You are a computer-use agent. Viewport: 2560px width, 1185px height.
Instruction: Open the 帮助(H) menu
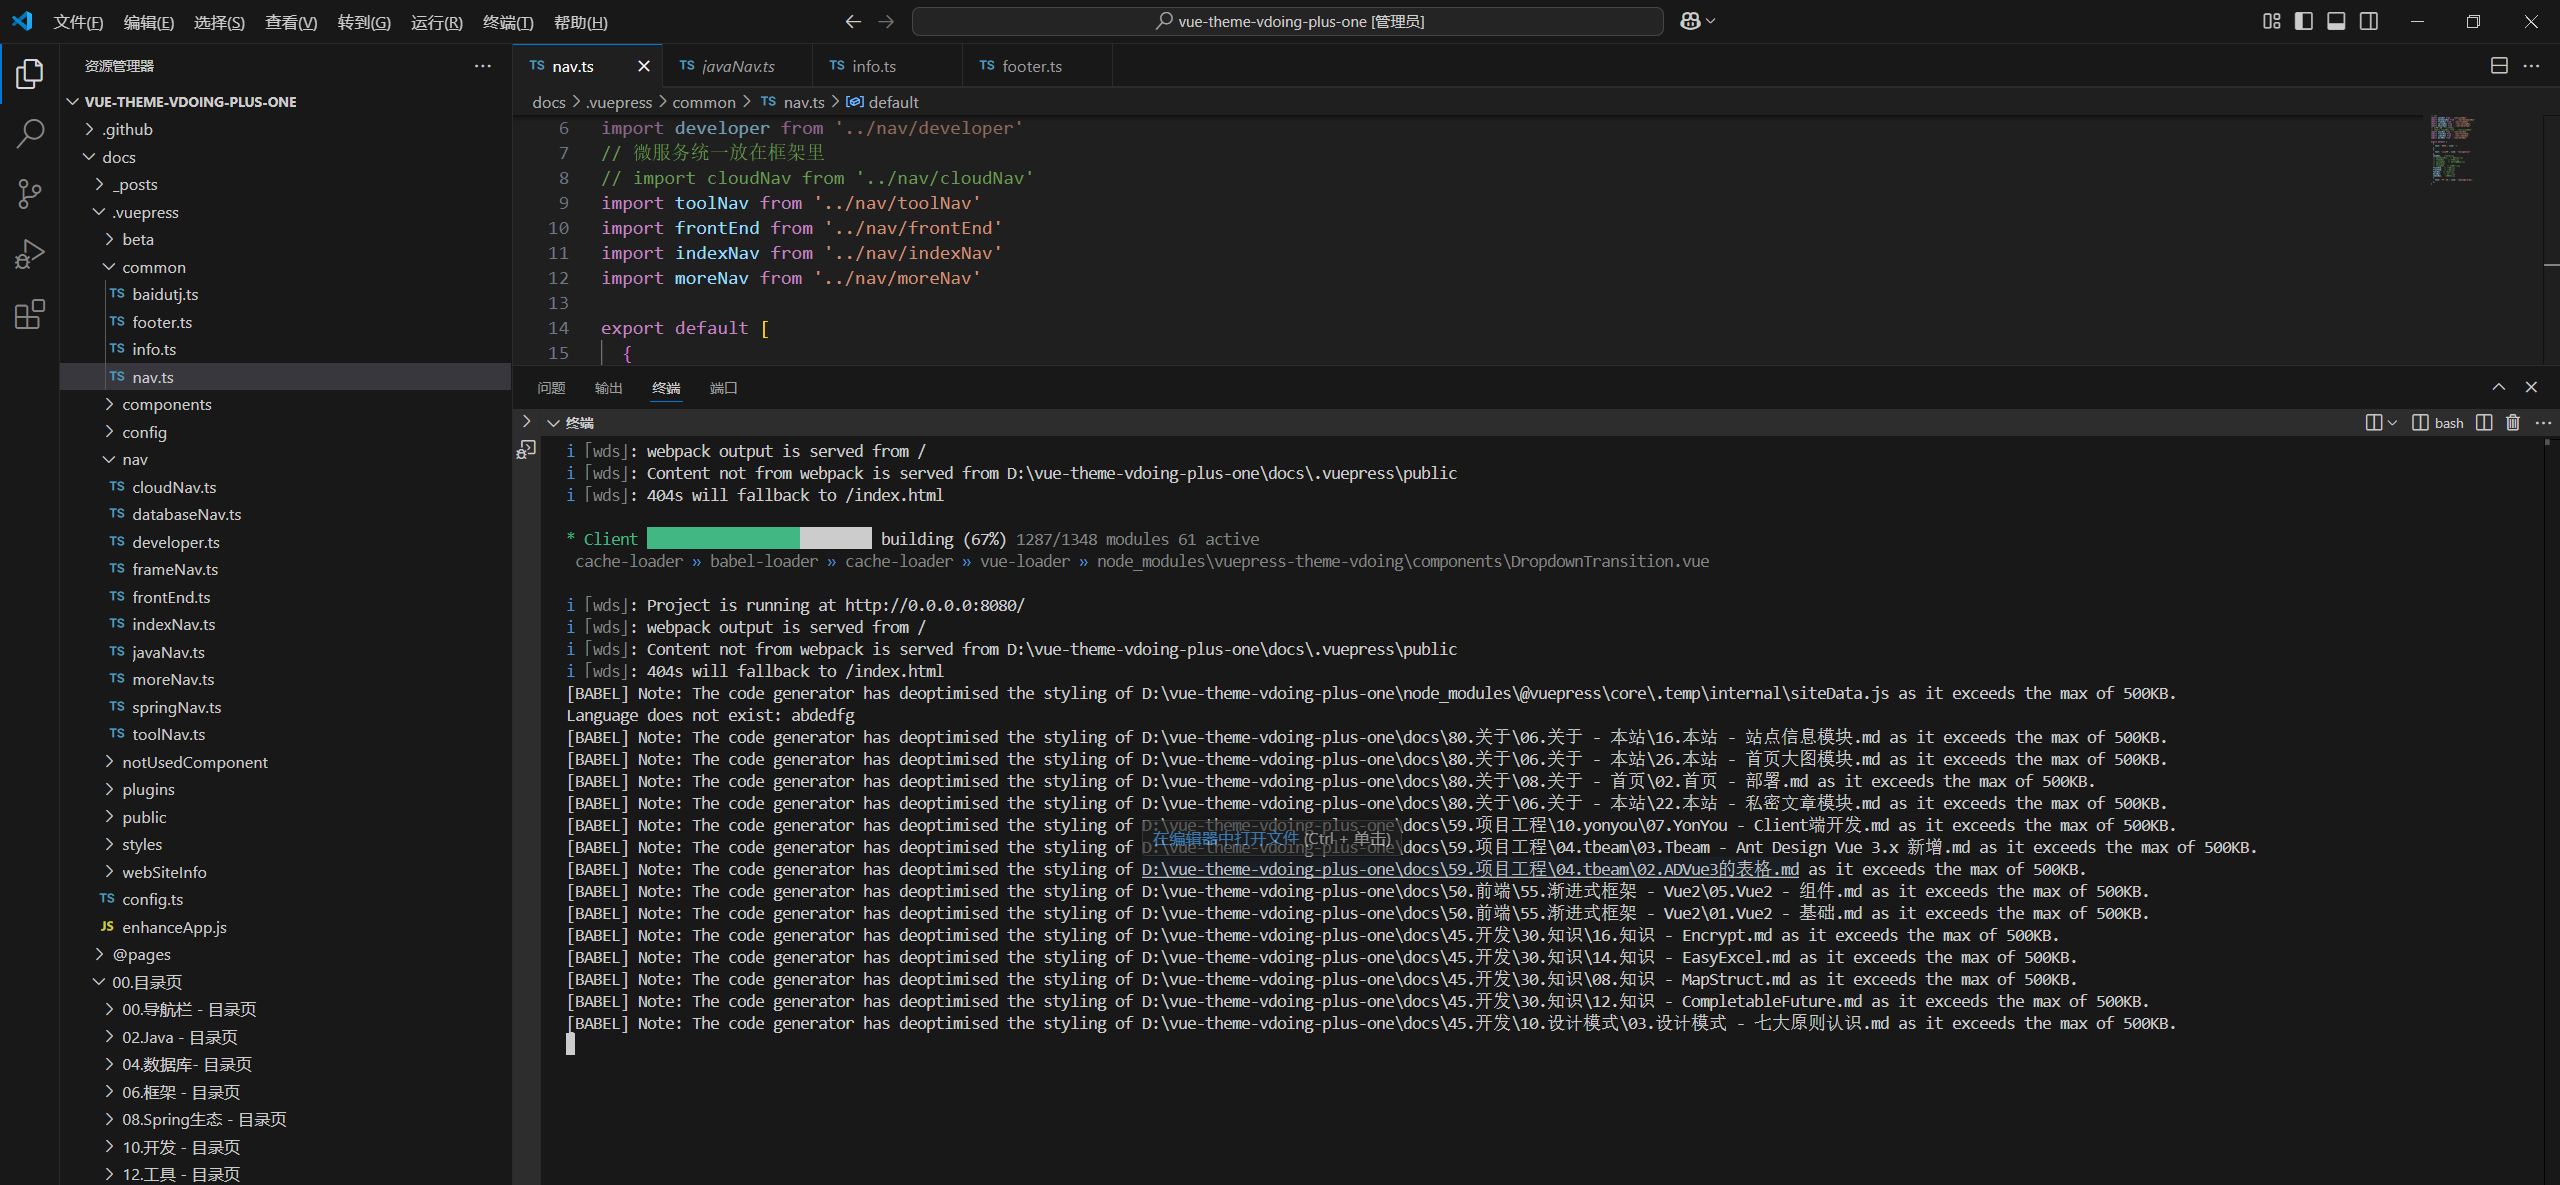tap(581, 22)
